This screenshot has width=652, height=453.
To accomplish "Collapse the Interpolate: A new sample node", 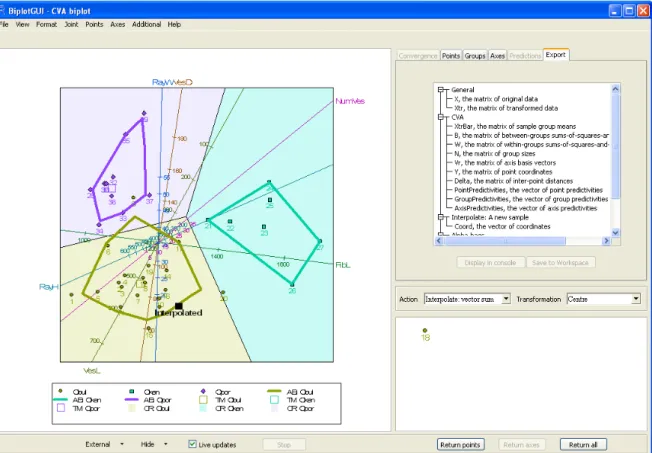I will [441, 217].
